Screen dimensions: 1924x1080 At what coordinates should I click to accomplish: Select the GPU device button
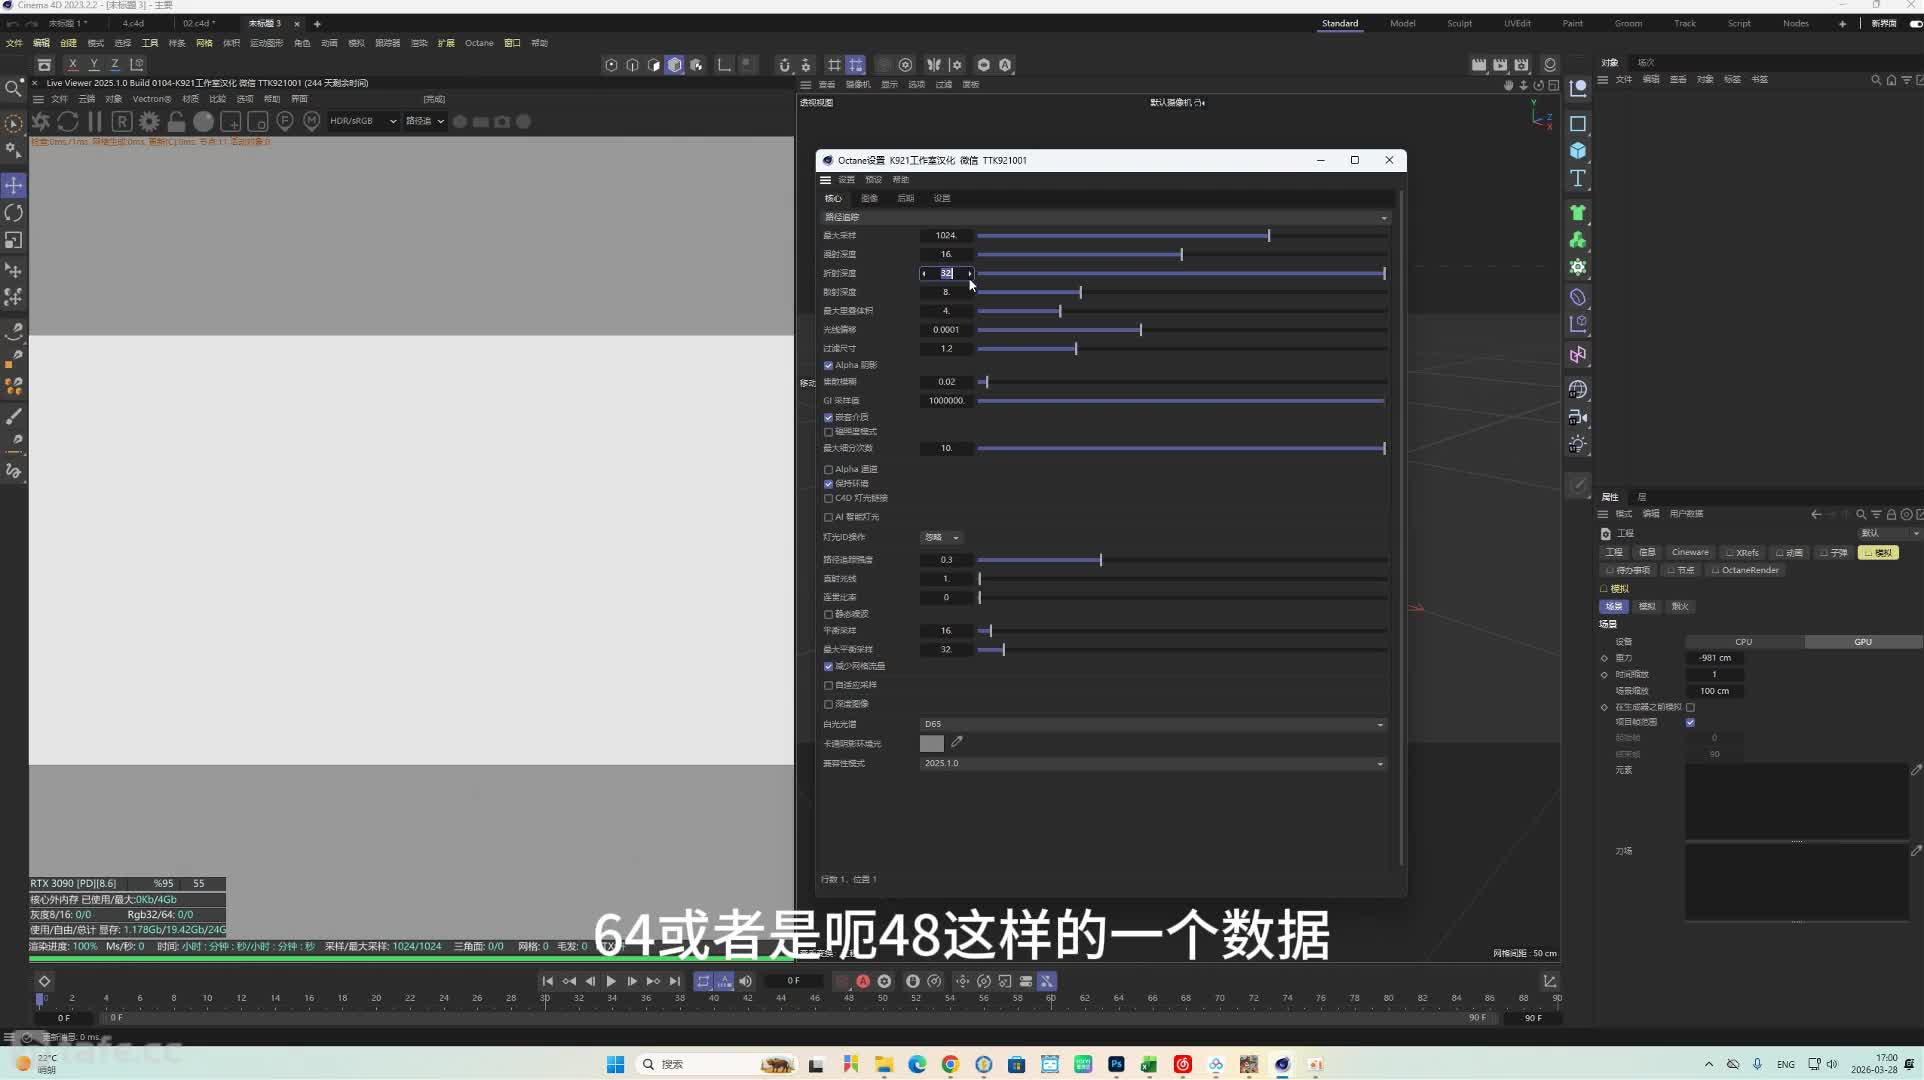[1863, 642]
